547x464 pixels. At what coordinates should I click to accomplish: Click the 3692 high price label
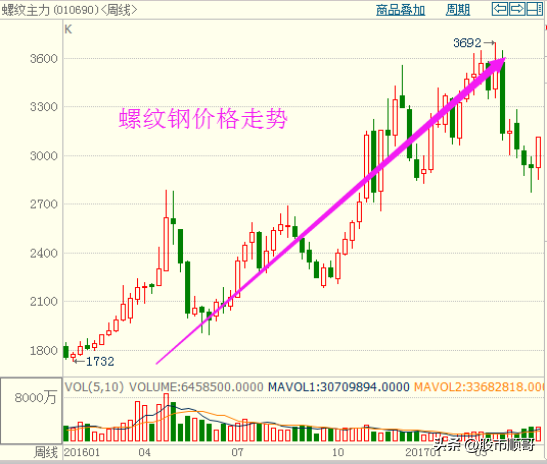point(467,43)
